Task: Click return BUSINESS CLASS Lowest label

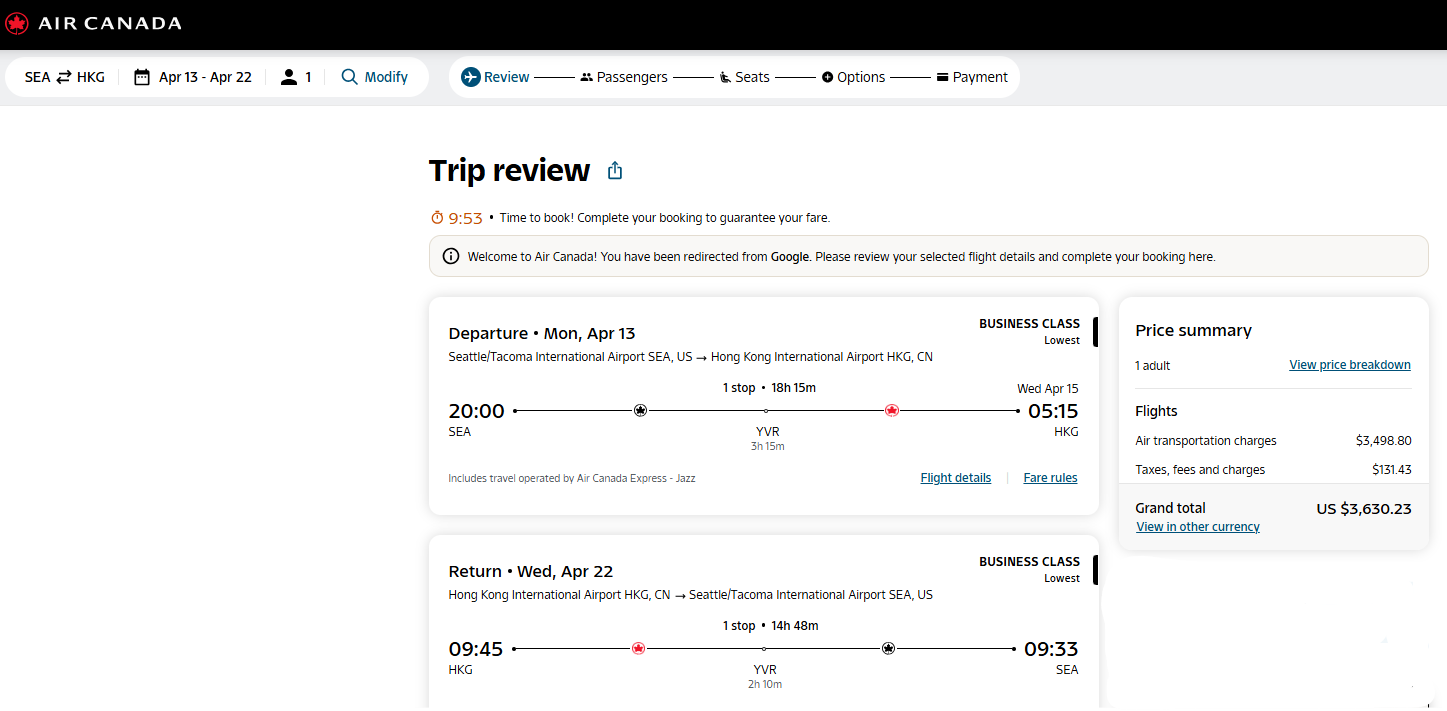Action: pos(1029,570)
